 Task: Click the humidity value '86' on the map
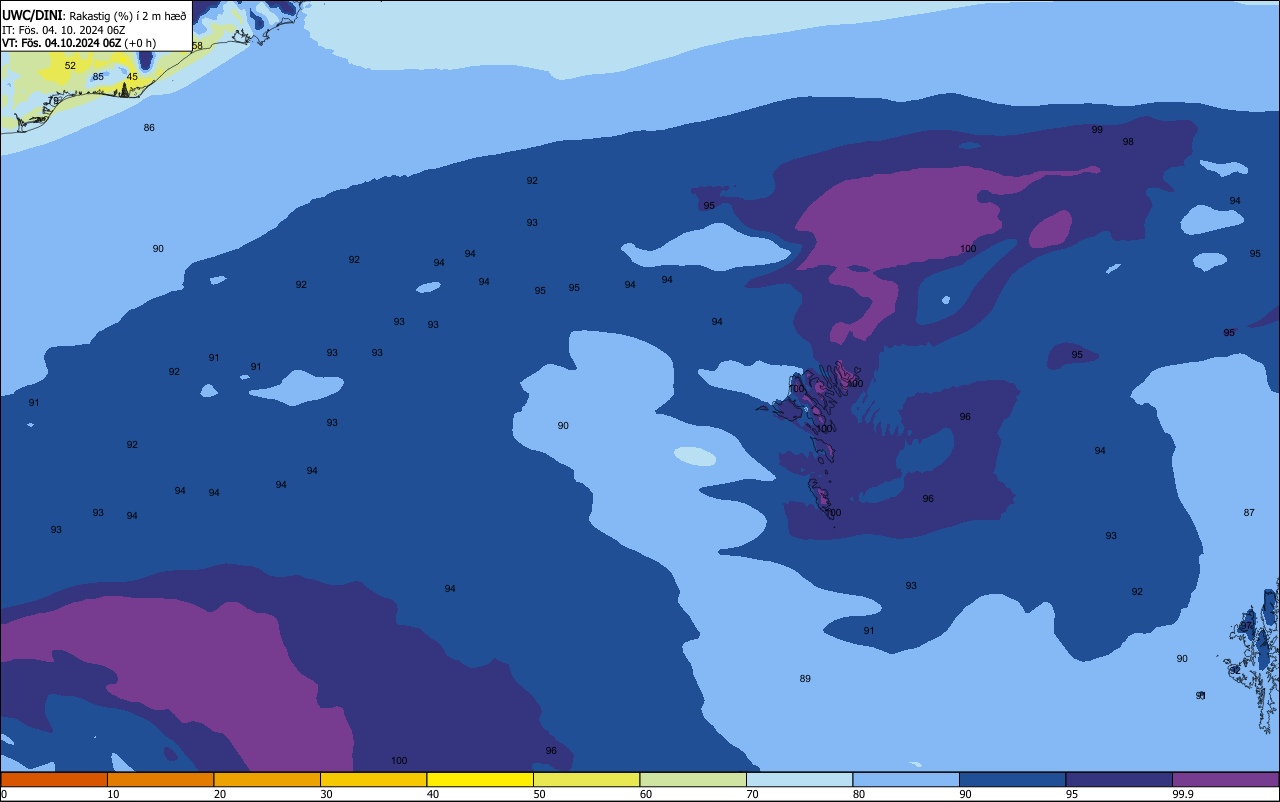(149, 128)
